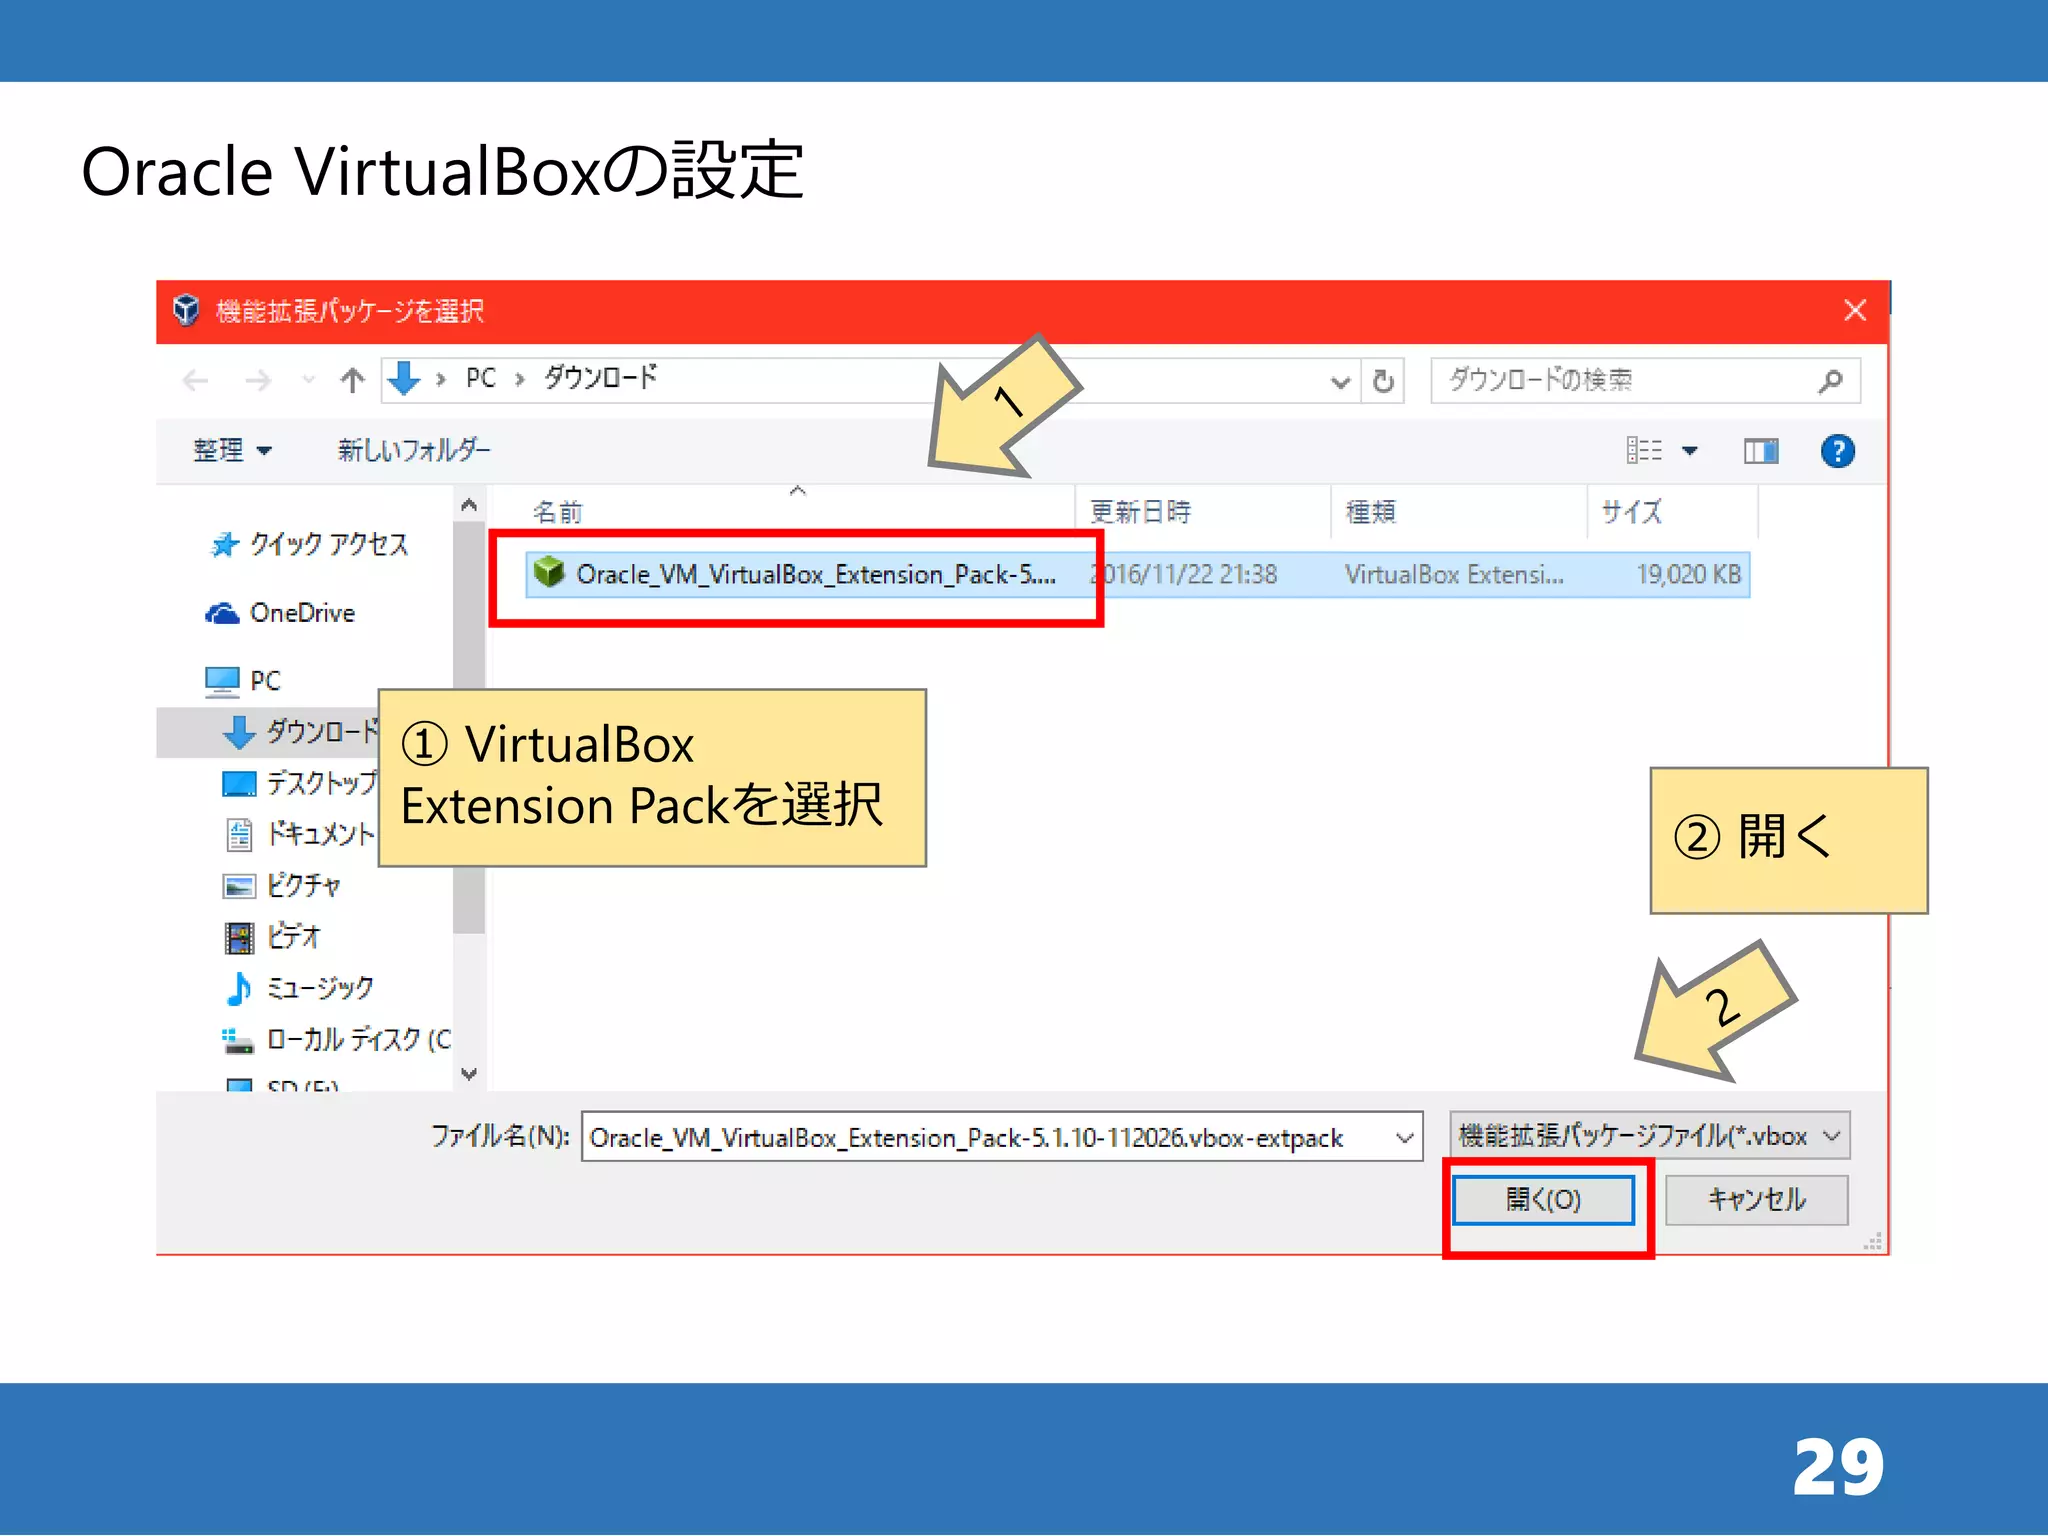Image resolution: width=2048 pixels, height=1536 pixels.
Task: Change the file view layout icon
Action: click(x=1644, y=451)
